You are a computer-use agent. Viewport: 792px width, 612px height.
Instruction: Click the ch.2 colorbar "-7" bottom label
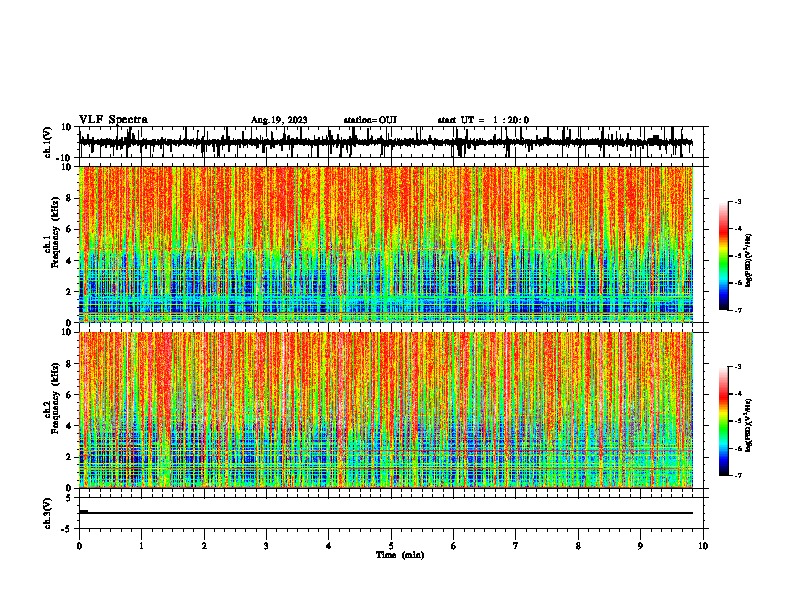[738, 476]
